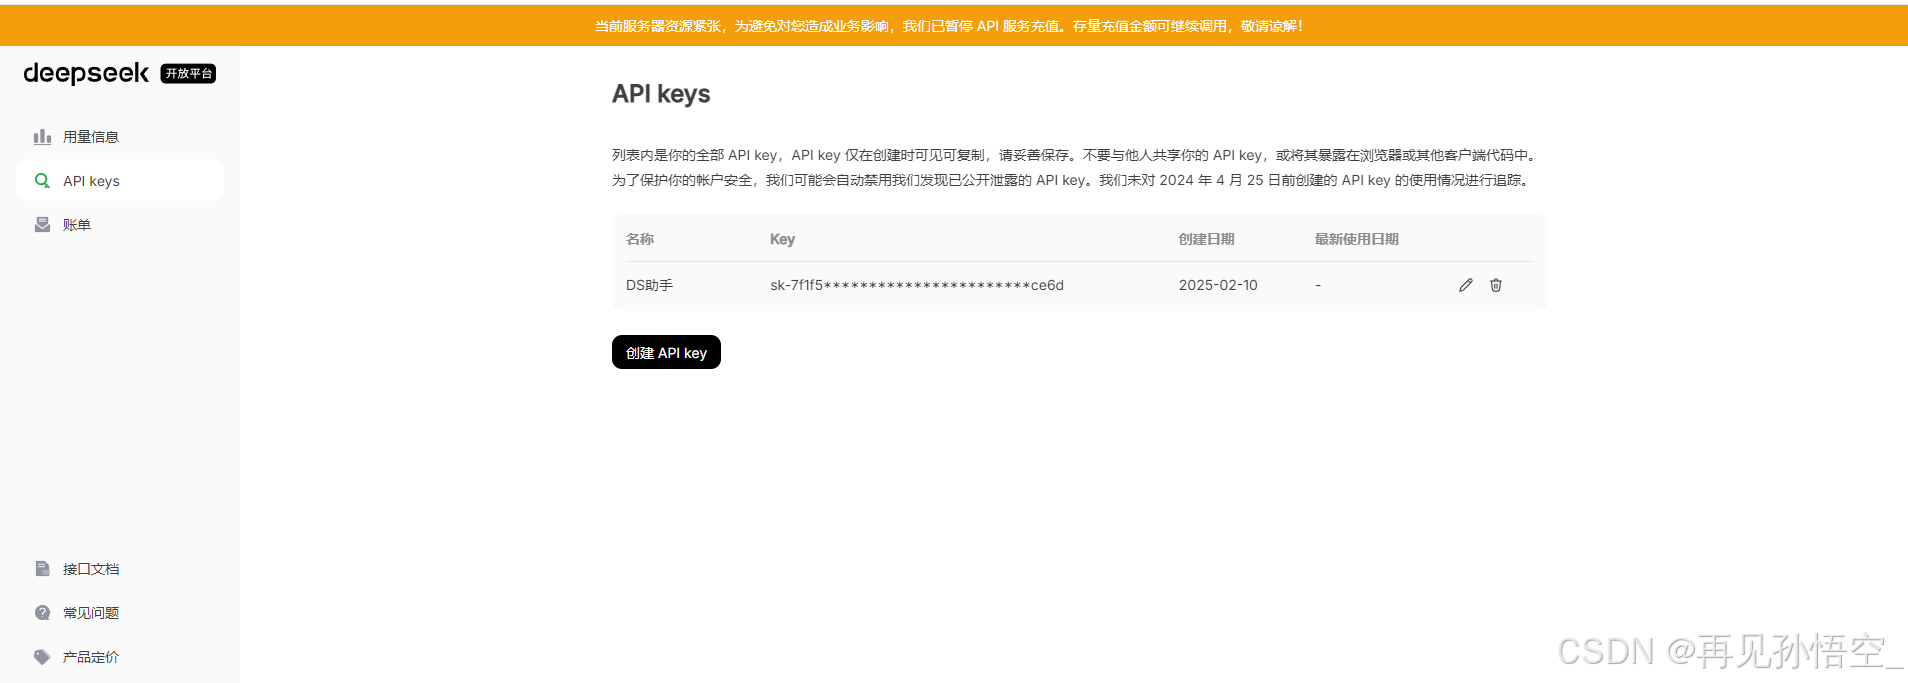Click the orange server notice banner
The height and width of the screenshot is (683, 1908).
coord(954,26)
